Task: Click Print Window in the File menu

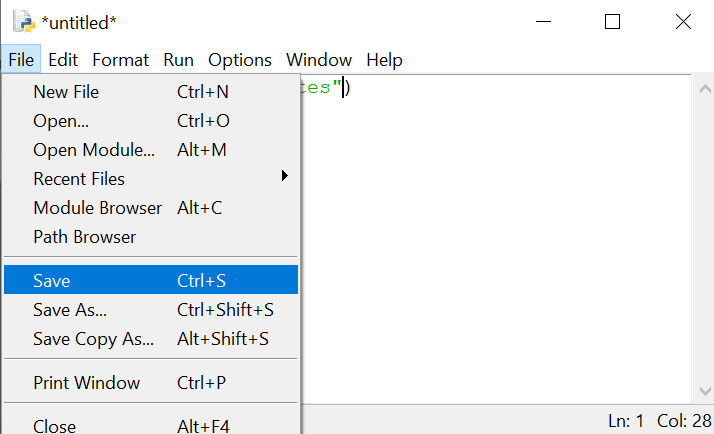Action: point(86,383)
